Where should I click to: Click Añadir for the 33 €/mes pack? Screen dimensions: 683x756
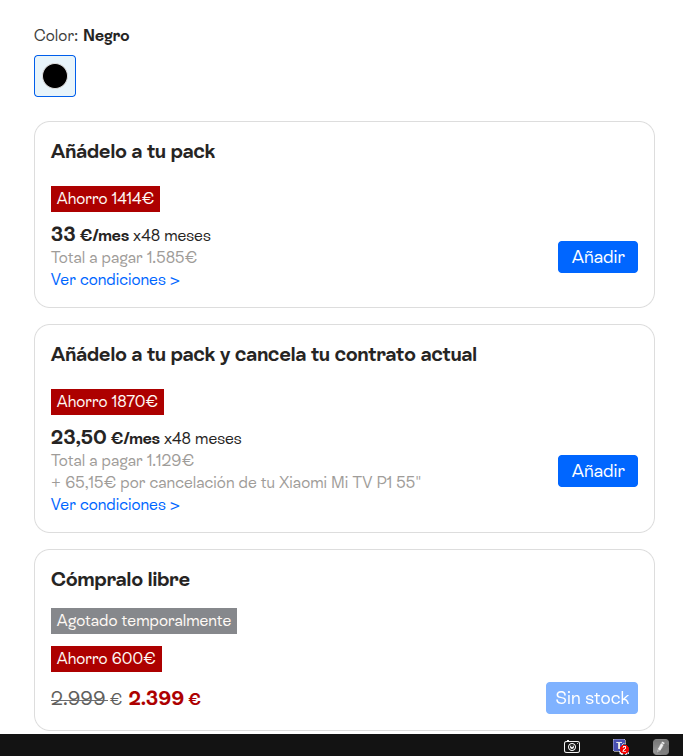click(x=598, y=257)
